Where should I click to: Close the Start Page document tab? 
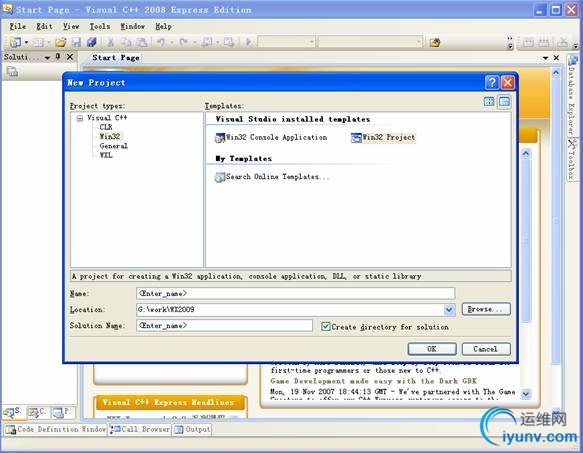556,58
